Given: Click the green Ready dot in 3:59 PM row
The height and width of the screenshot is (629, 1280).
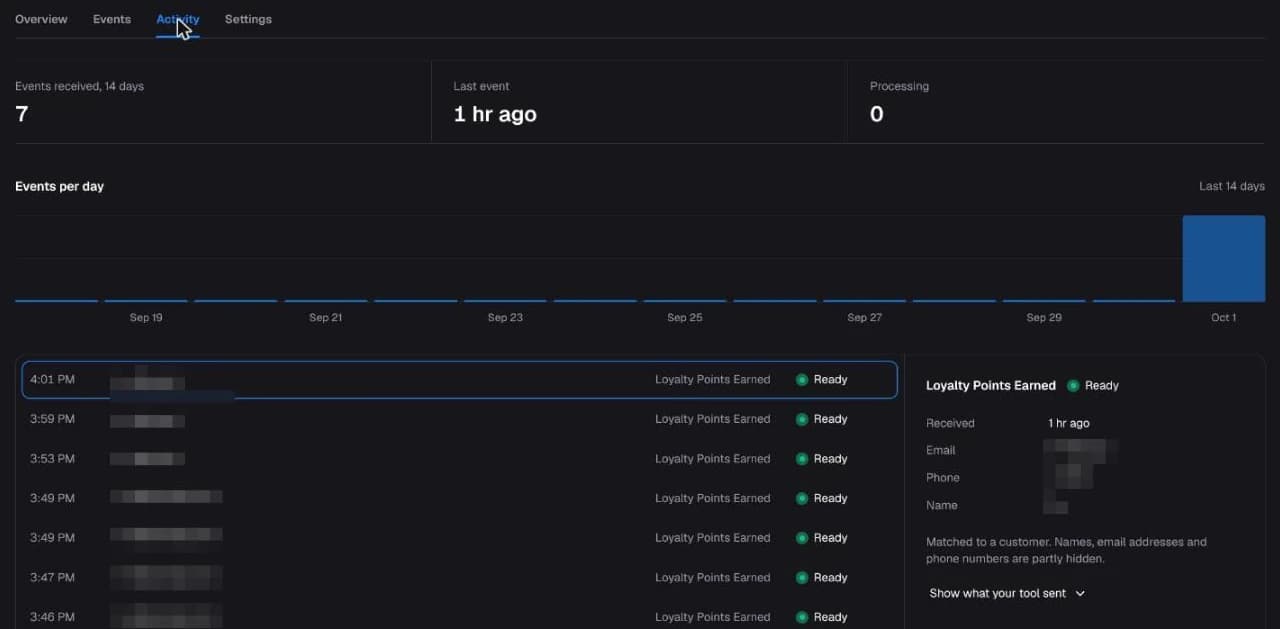Looking at the screenshot, I should click(x=802, y=419).
